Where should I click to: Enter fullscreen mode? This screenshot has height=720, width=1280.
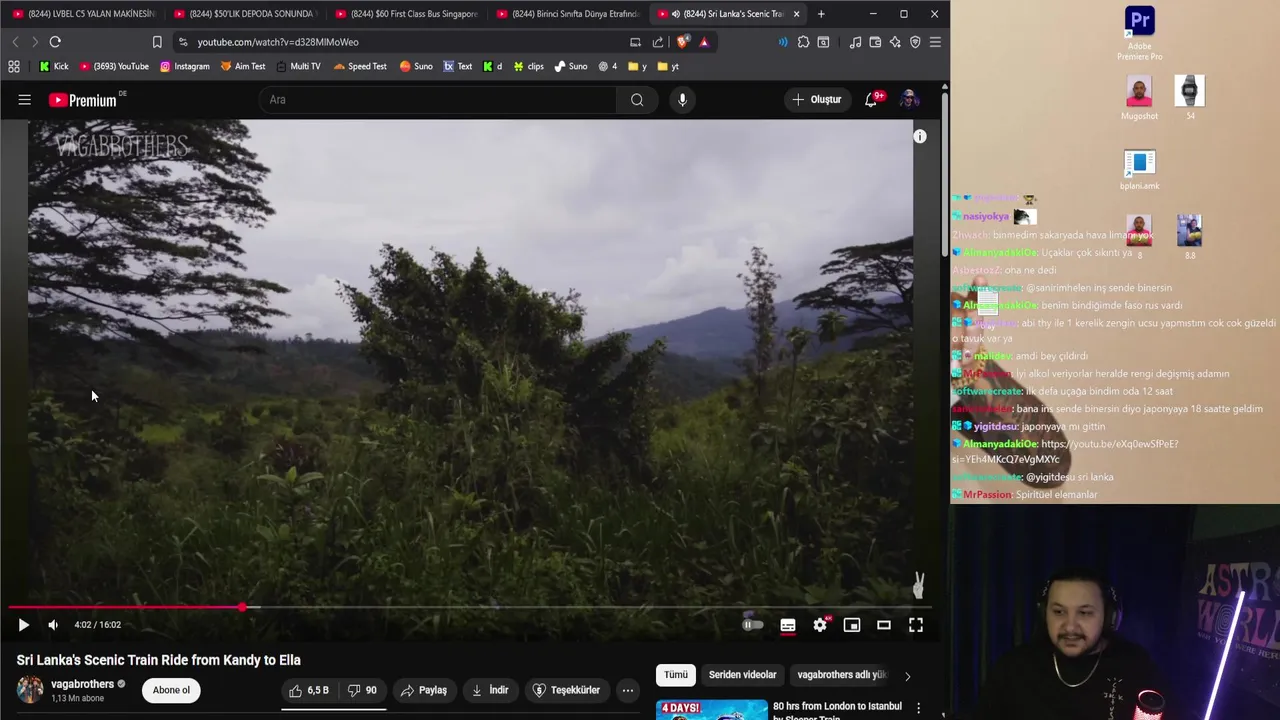(x=916, y=625)
